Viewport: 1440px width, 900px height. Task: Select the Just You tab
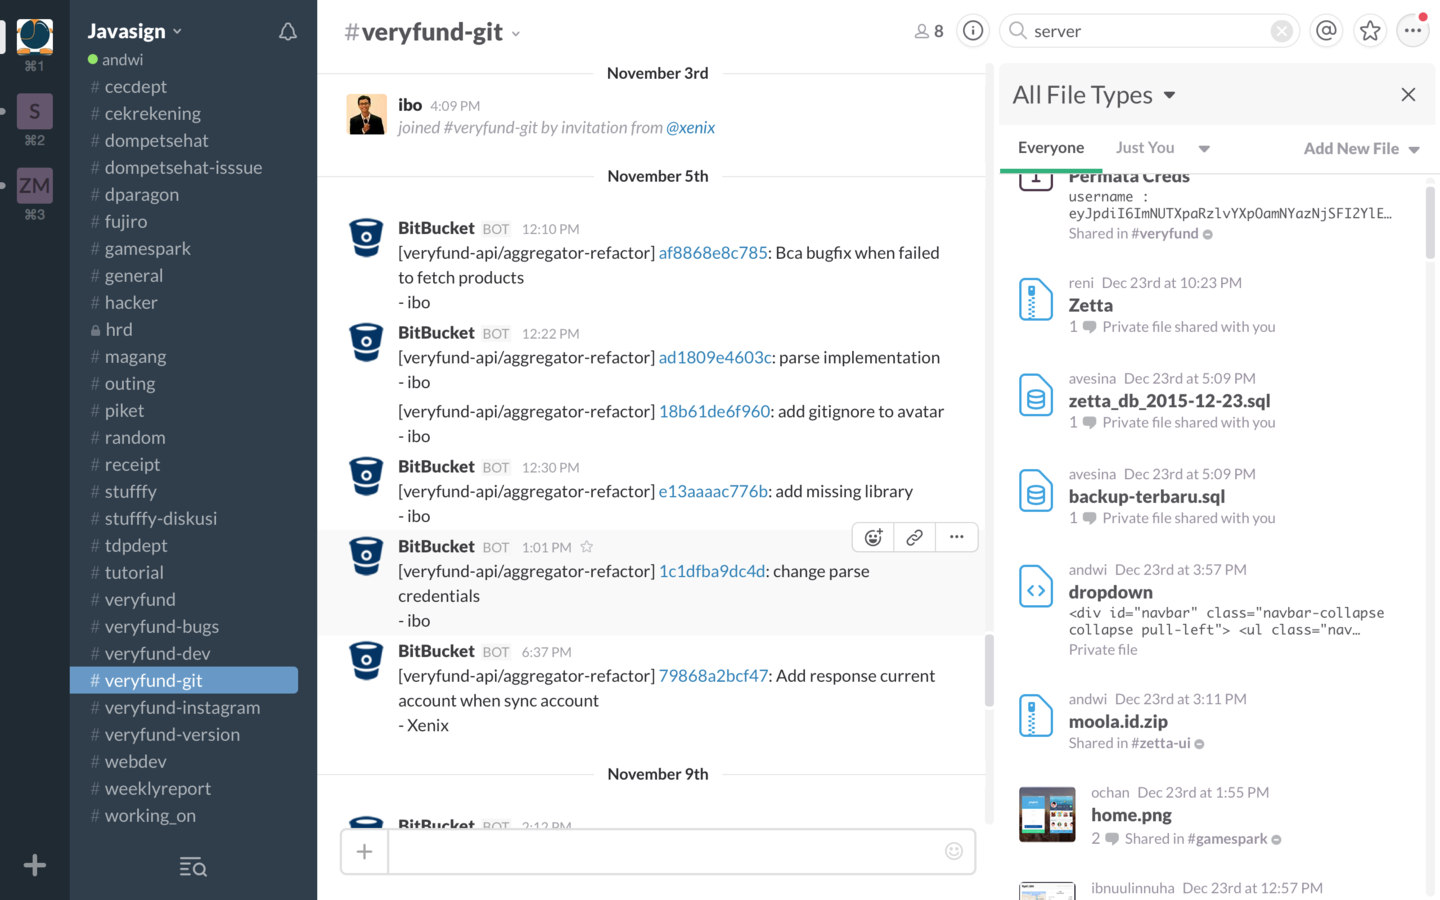coord(1145,147)
